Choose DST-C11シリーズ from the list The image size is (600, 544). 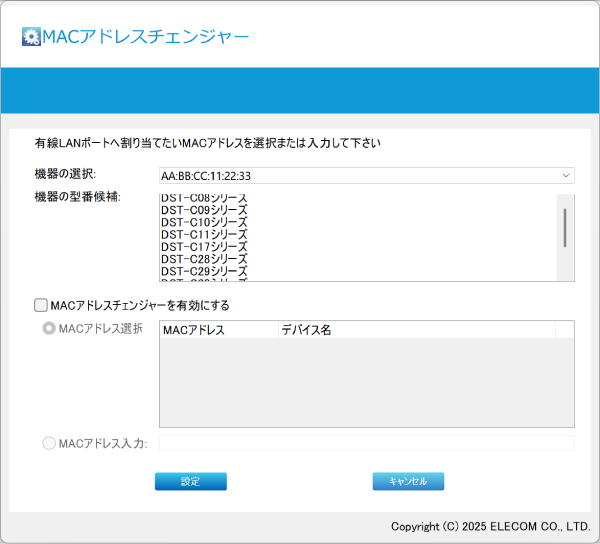tap(204, 234)
